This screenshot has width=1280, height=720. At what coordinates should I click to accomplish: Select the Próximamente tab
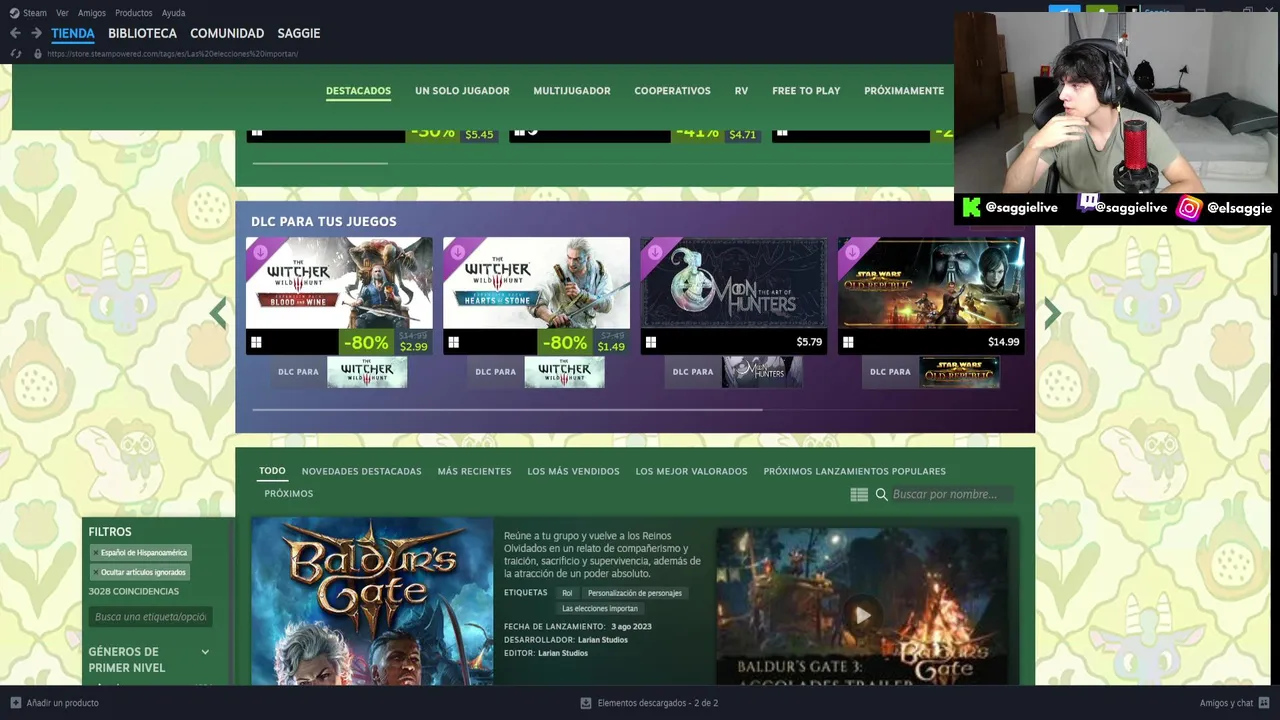pos(904,91)
